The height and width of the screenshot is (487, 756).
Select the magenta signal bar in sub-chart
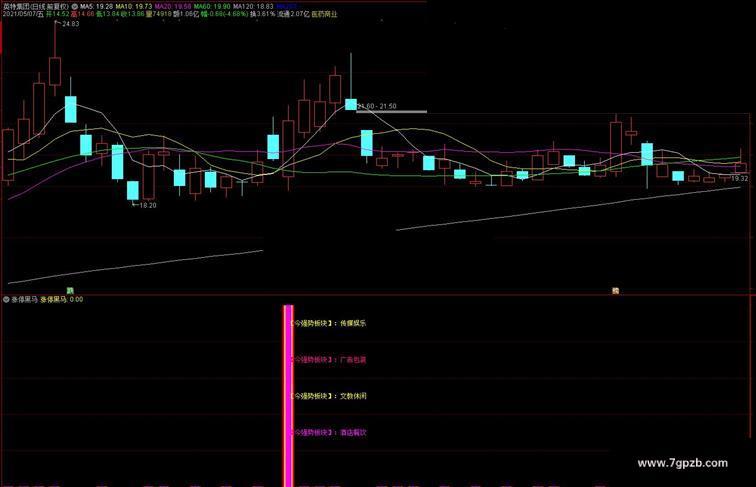click(x=288, y=395)
